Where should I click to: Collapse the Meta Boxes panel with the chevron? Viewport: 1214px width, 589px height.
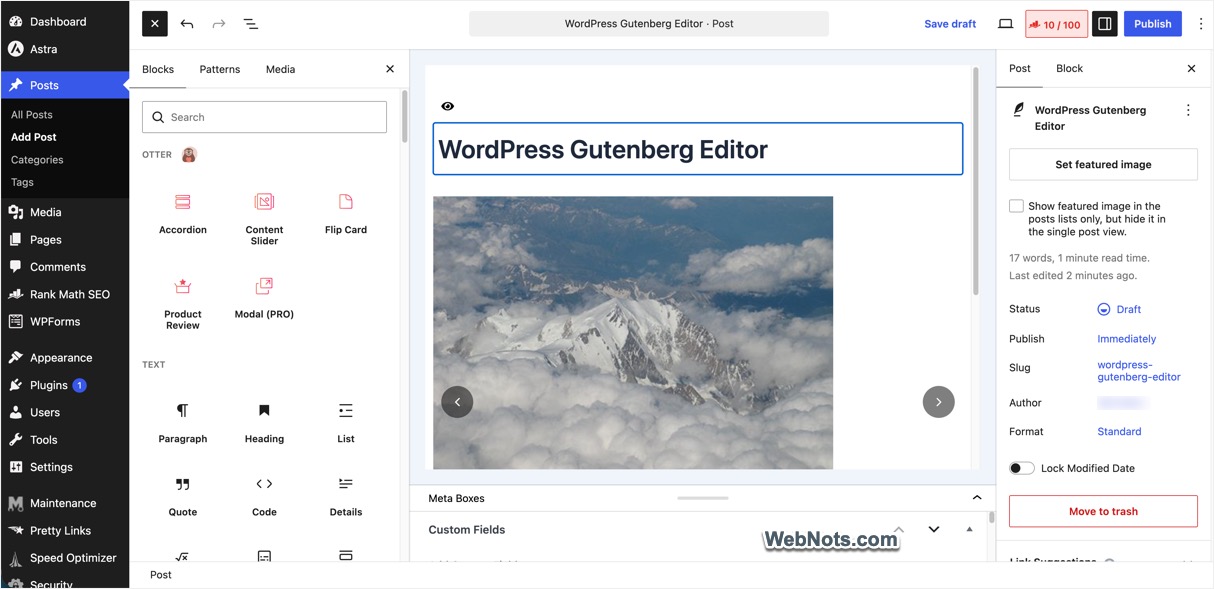[977, 498]
